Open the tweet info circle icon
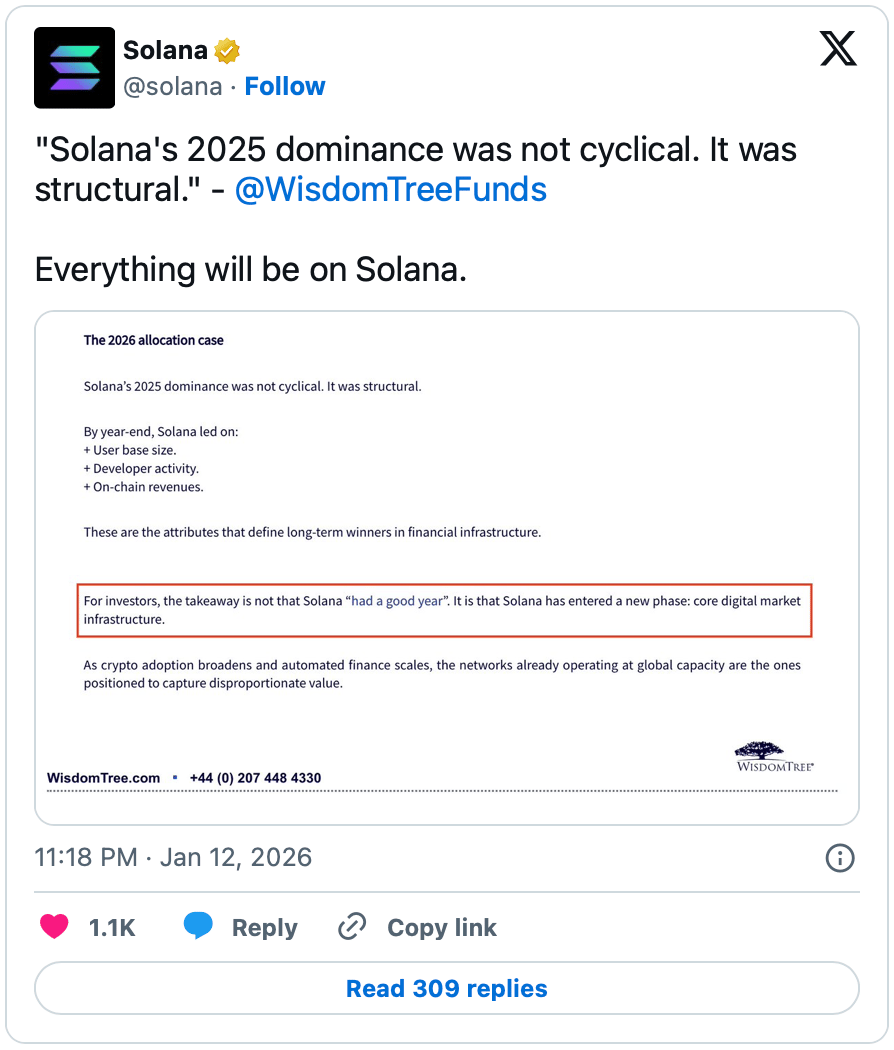The image size is (894, 1050). [839, 857]
